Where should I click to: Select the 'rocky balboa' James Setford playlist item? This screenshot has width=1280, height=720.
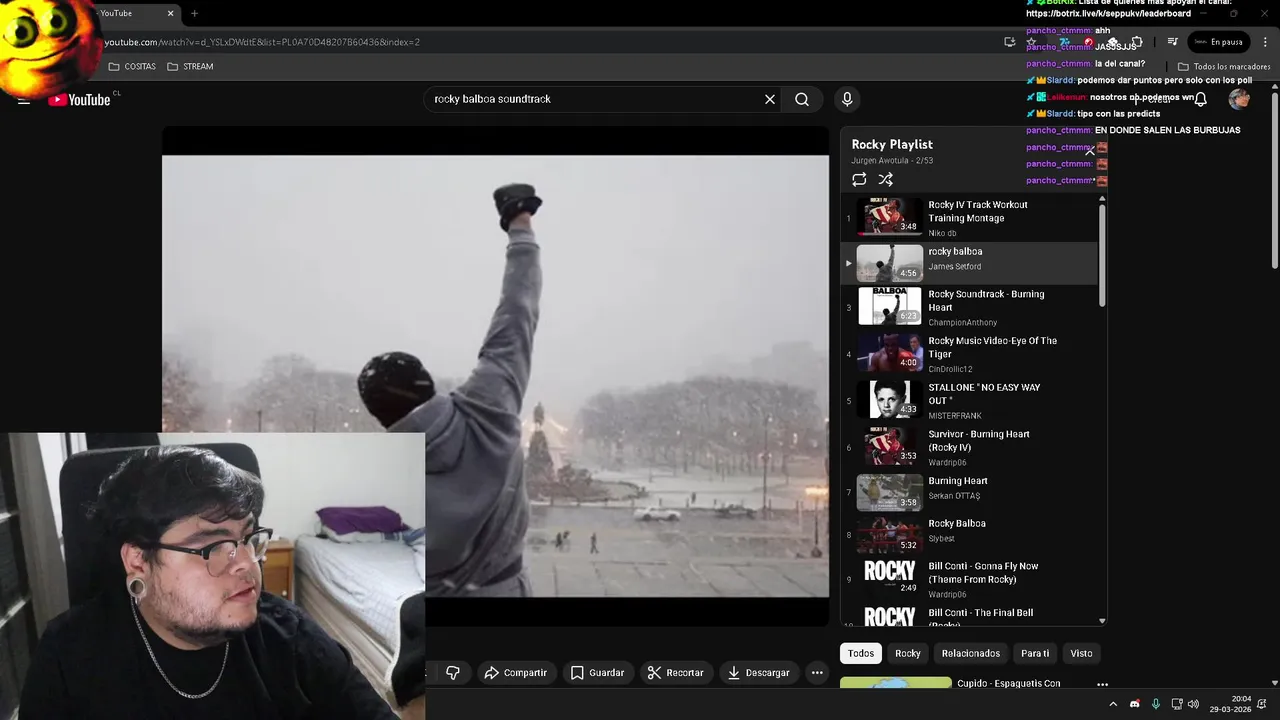(x=969, y=263)
